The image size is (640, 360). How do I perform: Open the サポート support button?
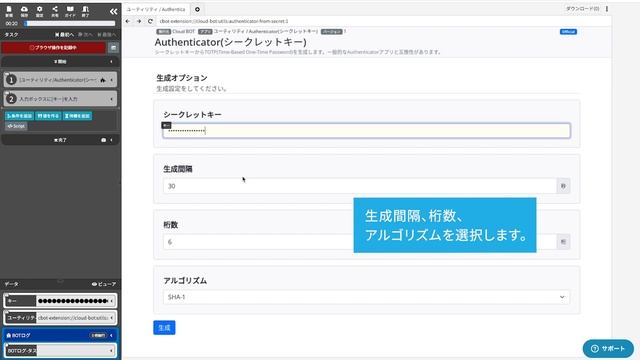click(x=608, y=349)
